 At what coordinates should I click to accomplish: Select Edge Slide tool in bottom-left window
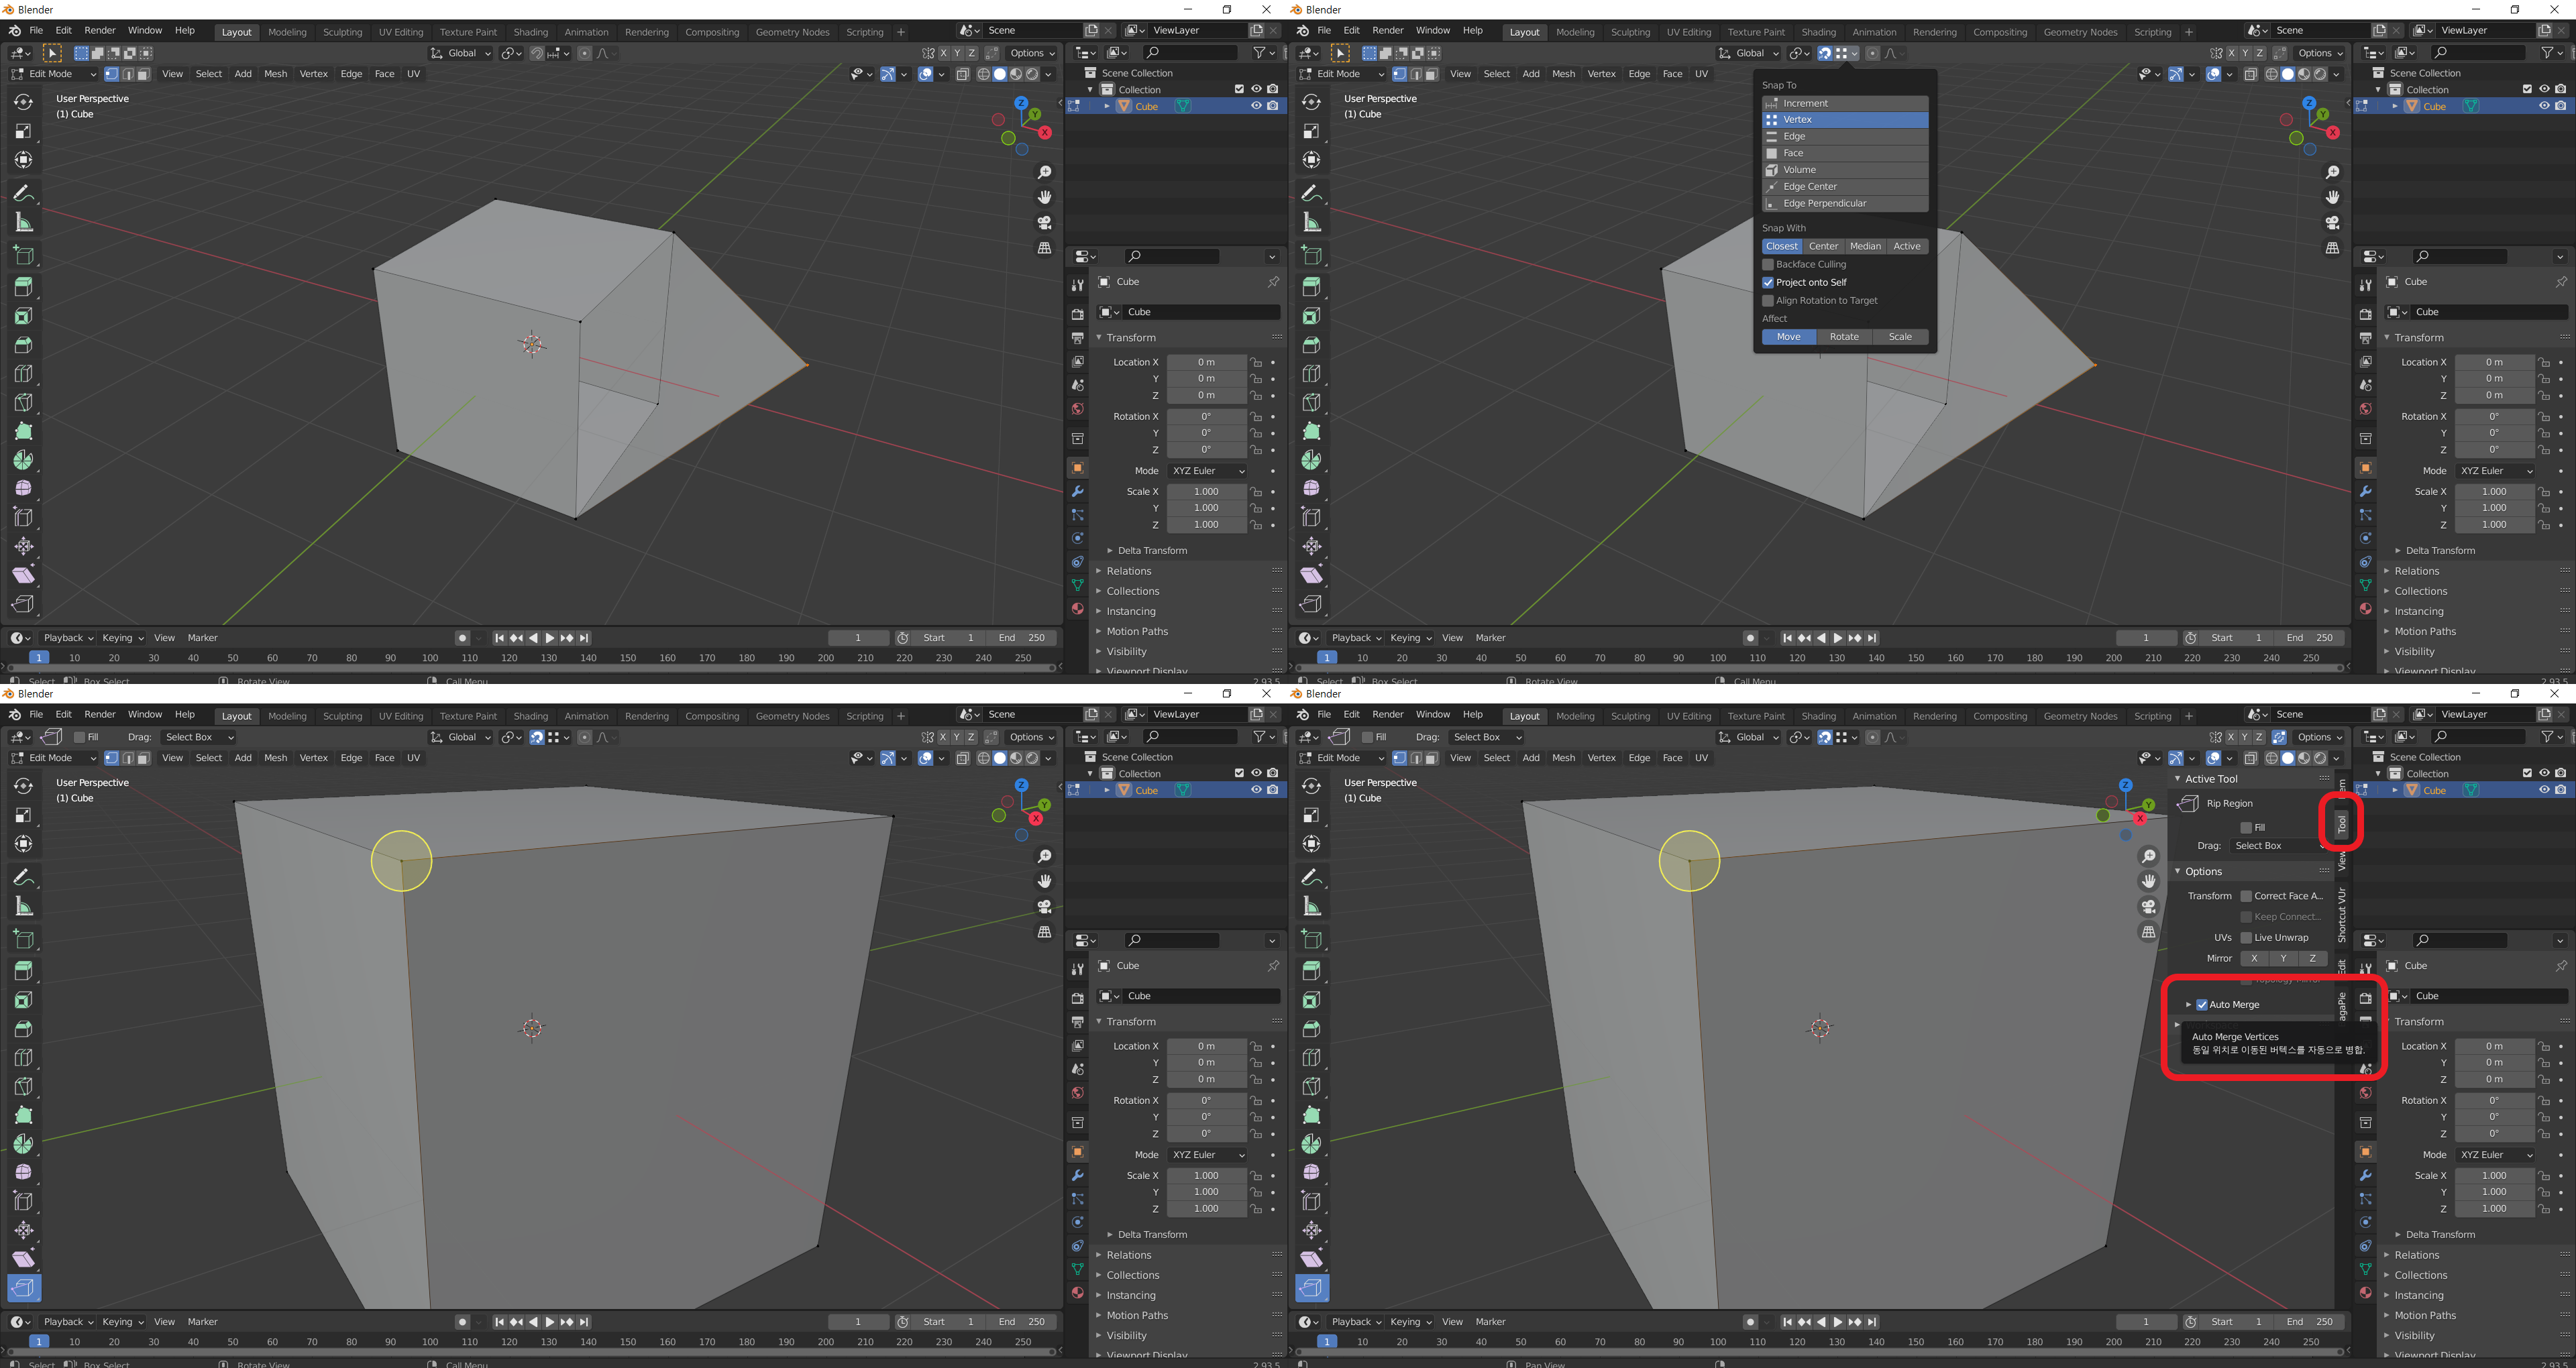23,1201
